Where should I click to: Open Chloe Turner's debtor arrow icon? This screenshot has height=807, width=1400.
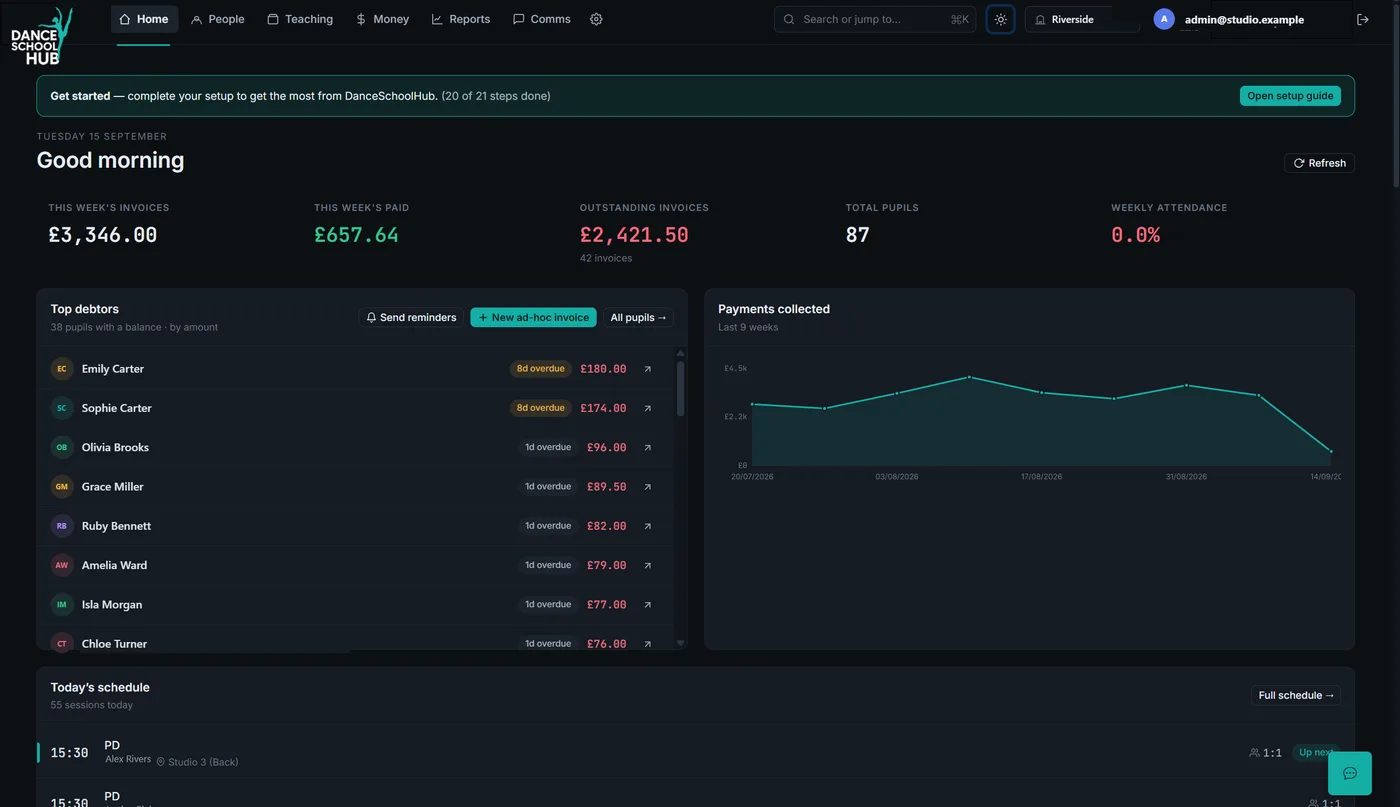[647, 644]
